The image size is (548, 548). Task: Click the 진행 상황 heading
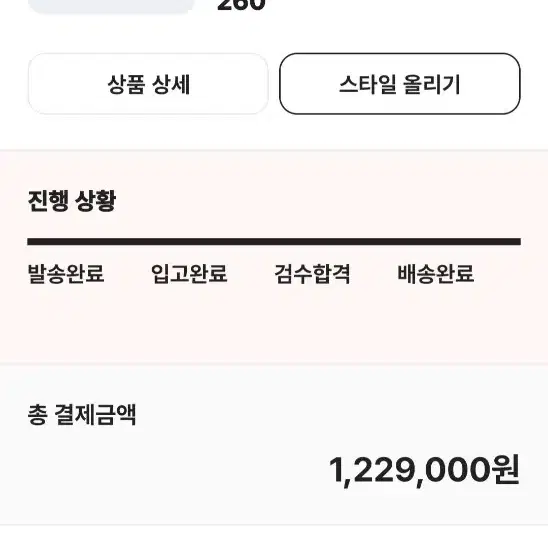72,201
